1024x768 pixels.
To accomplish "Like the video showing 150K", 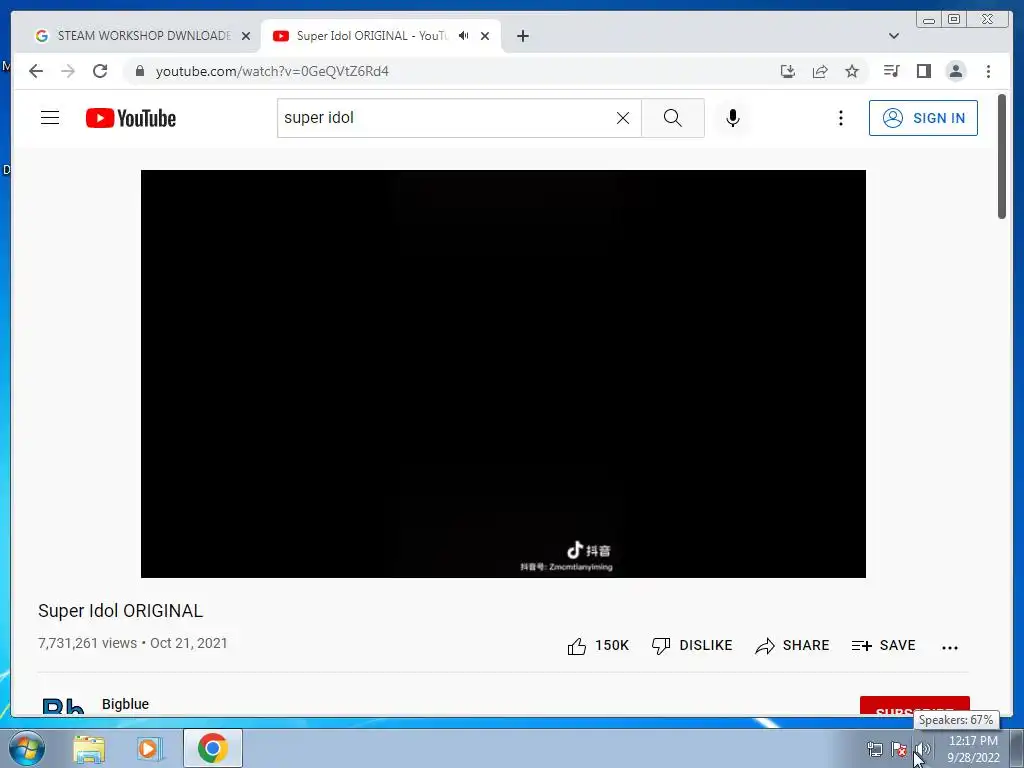I will (x=598, y=646).
